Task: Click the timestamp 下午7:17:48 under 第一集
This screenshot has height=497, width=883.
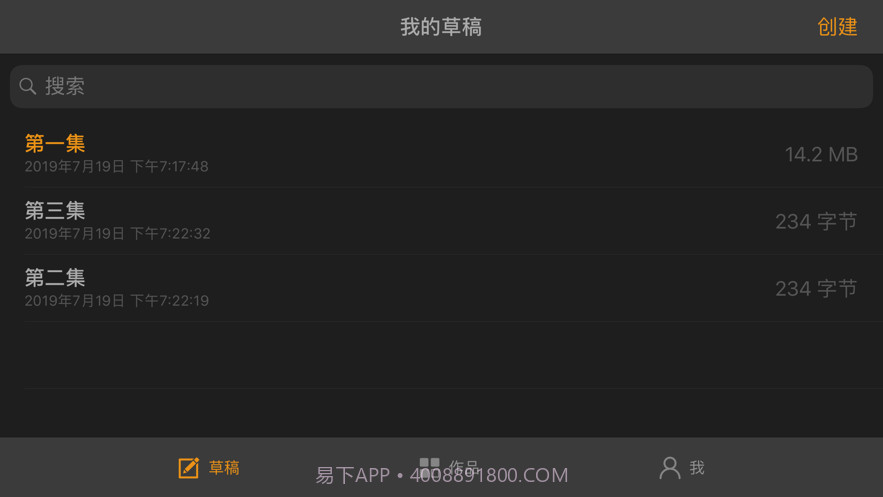Action: 170,167
